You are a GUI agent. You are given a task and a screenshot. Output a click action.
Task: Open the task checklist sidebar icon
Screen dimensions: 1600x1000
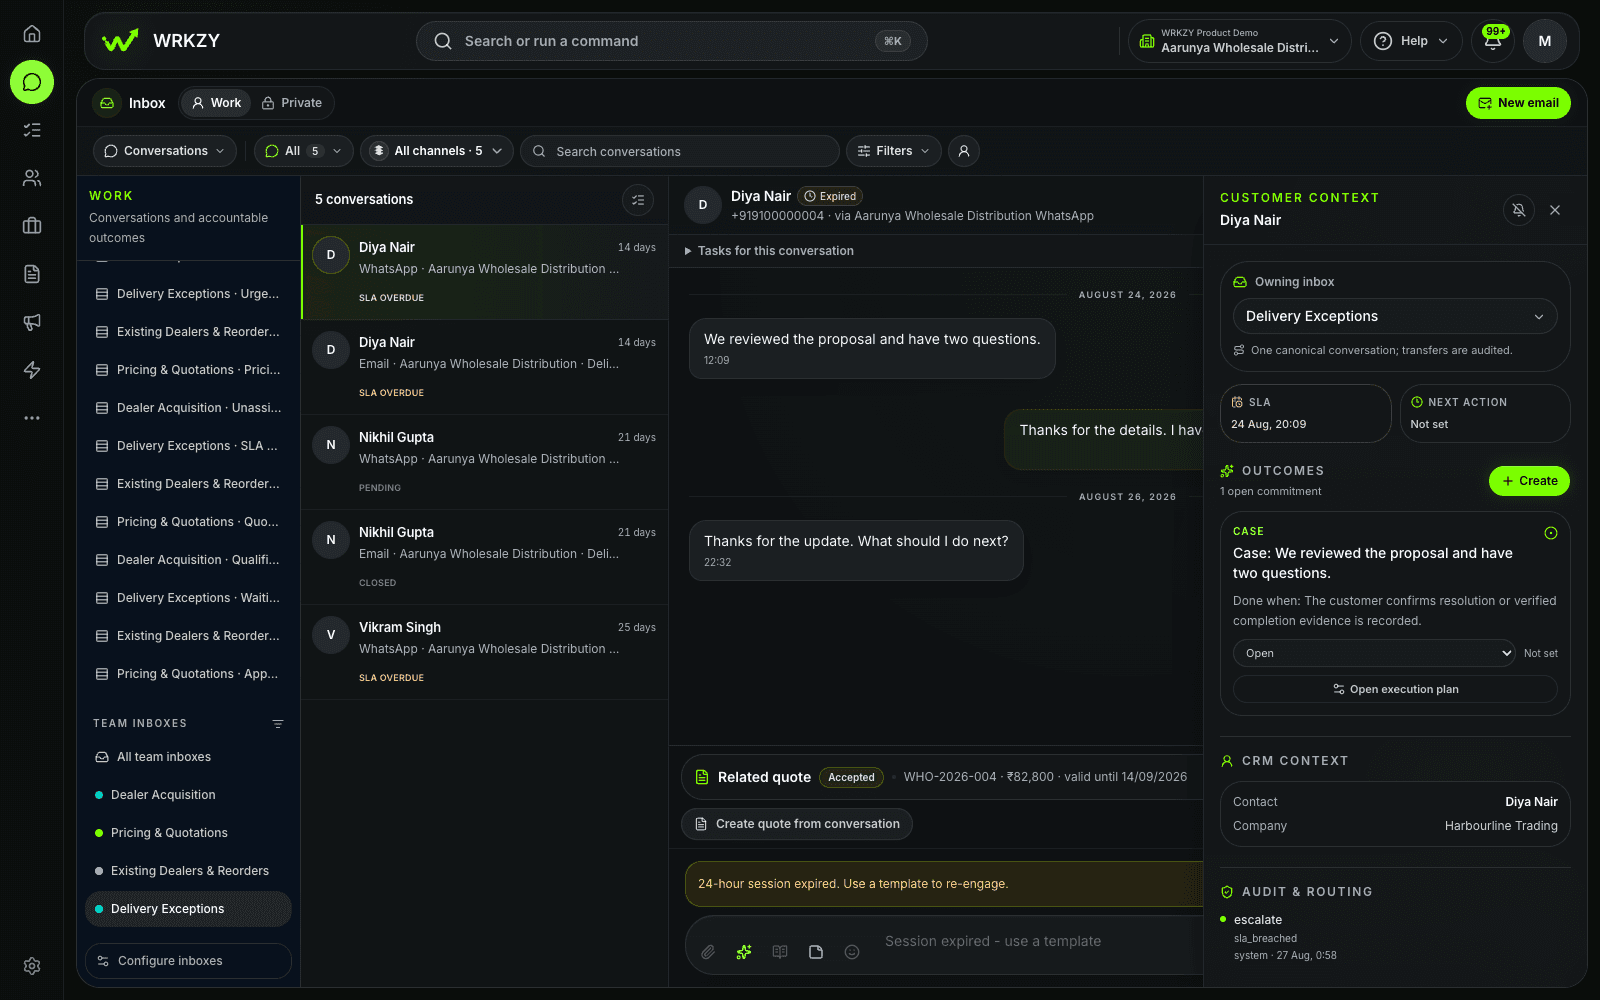click(32, 130)
